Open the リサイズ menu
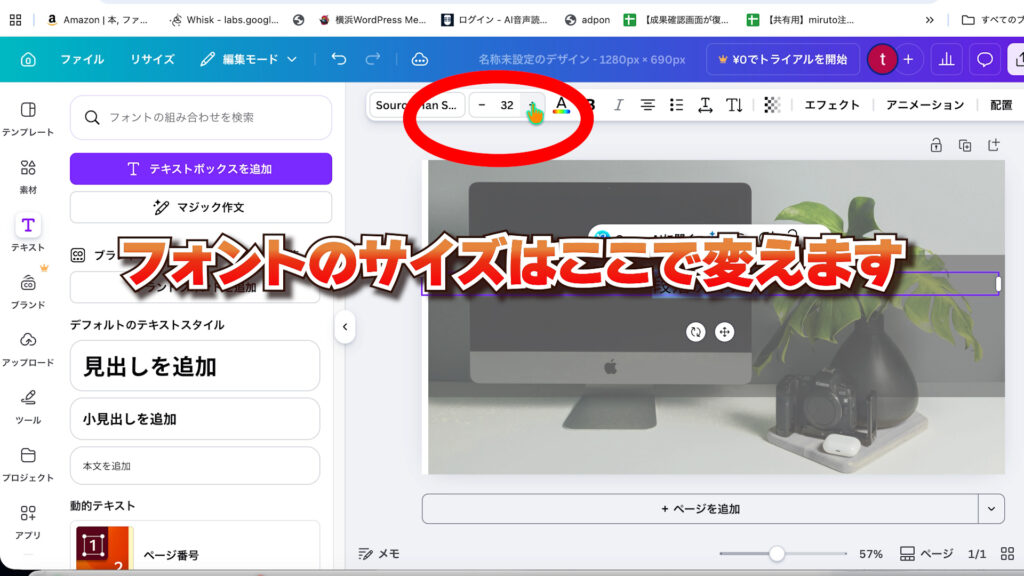Image resolution: width=1024 pixels, height=576 pixels. (152, 59)
